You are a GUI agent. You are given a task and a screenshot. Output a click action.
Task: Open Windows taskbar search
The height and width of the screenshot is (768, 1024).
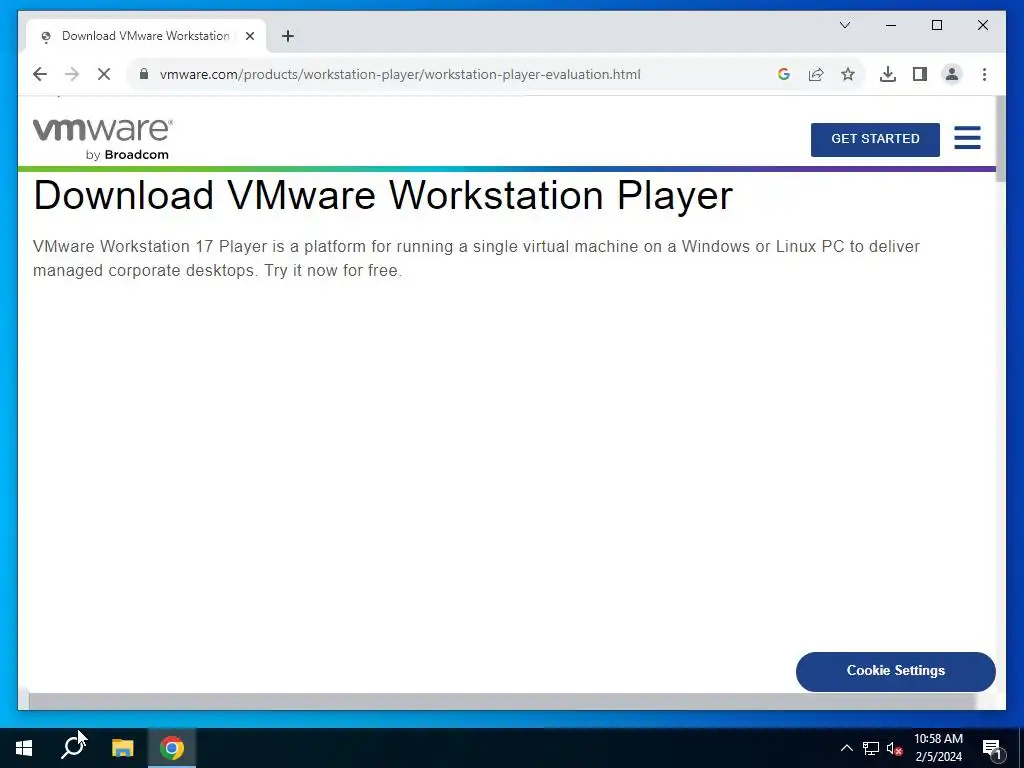pyautogui.click(x=73, y=748)
